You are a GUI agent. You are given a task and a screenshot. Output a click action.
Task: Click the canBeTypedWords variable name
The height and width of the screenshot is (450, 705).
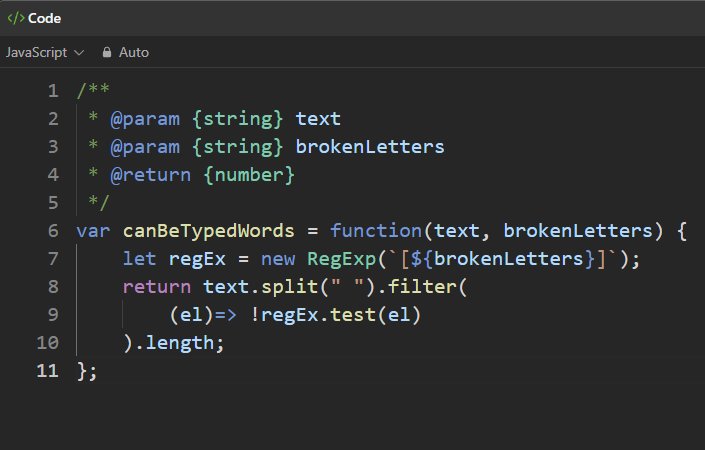coord(209,231)
